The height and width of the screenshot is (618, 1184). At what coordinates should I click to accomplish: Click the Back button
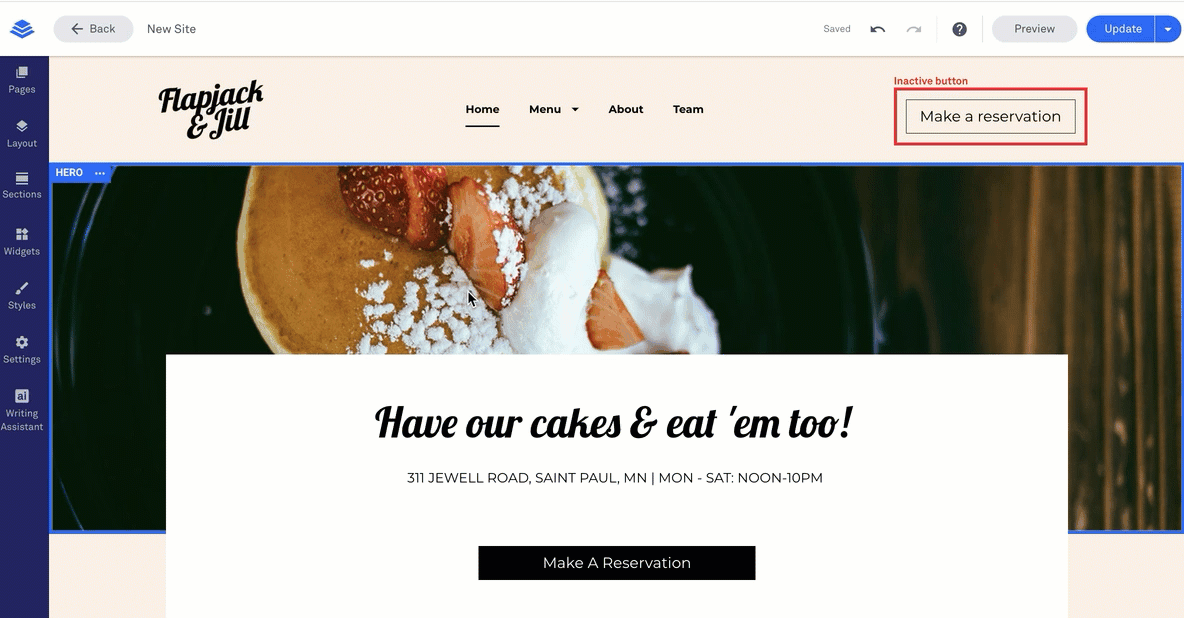click(94, 29)
